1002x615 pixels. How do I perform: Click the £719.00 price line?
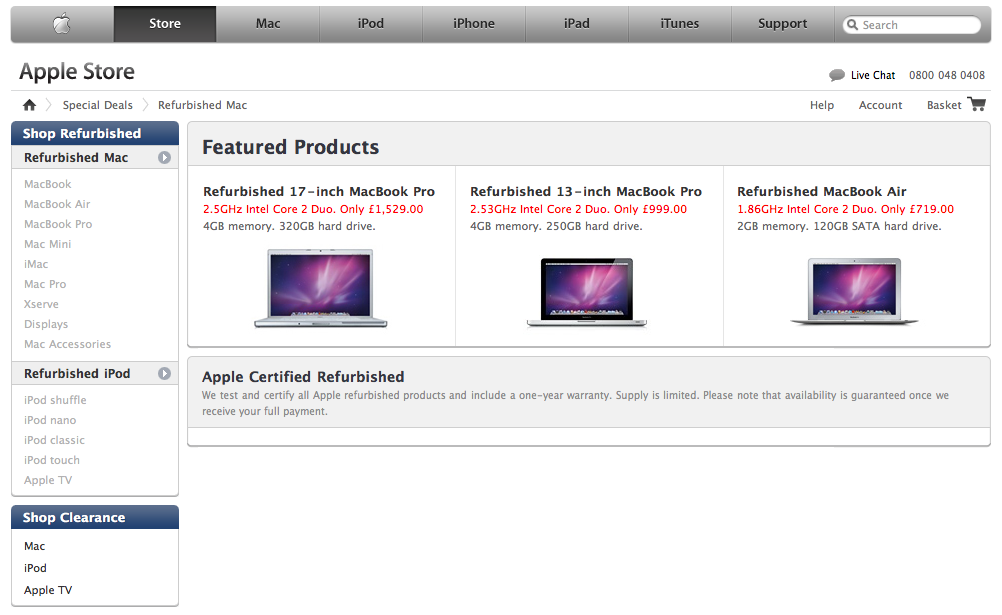pyautogui.click(x=845, y=209)
